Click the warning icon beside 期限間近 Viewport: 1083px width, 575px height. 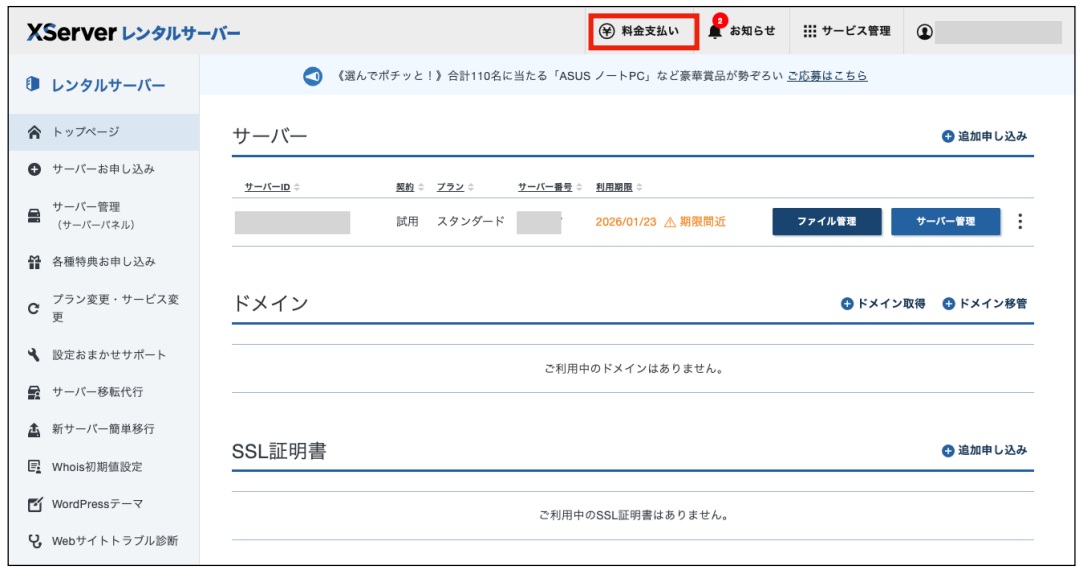[670, 222]
